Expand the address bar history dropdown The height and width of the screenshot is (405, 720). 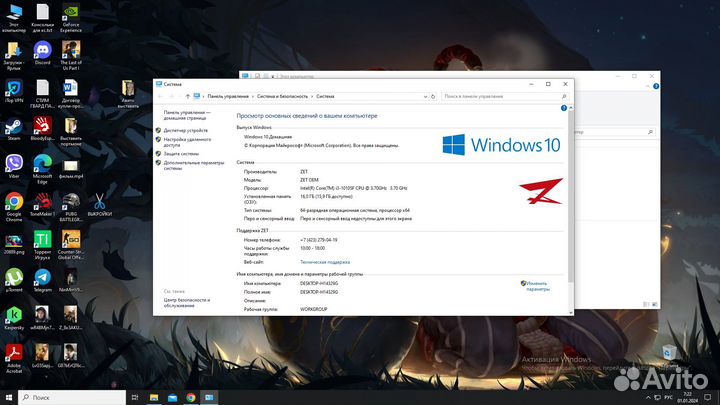pos(425,96)
